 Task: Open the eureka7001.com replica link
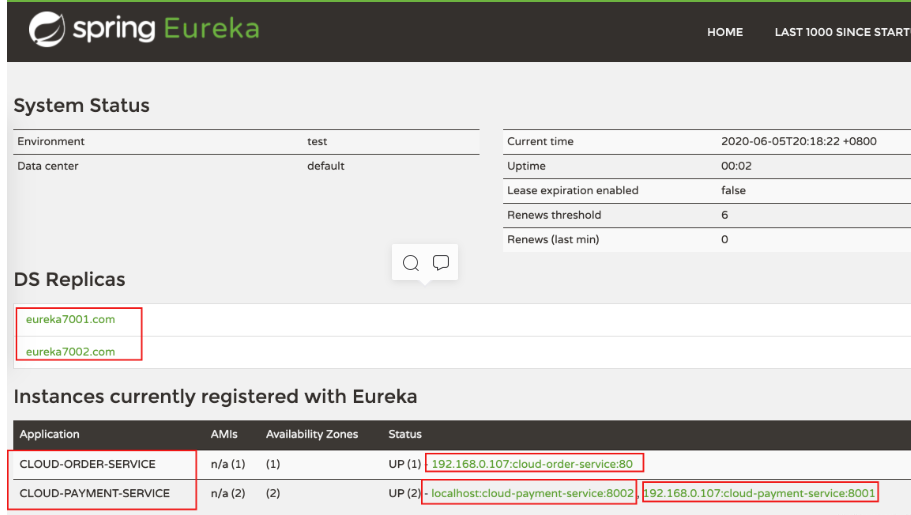click(70, 319)
